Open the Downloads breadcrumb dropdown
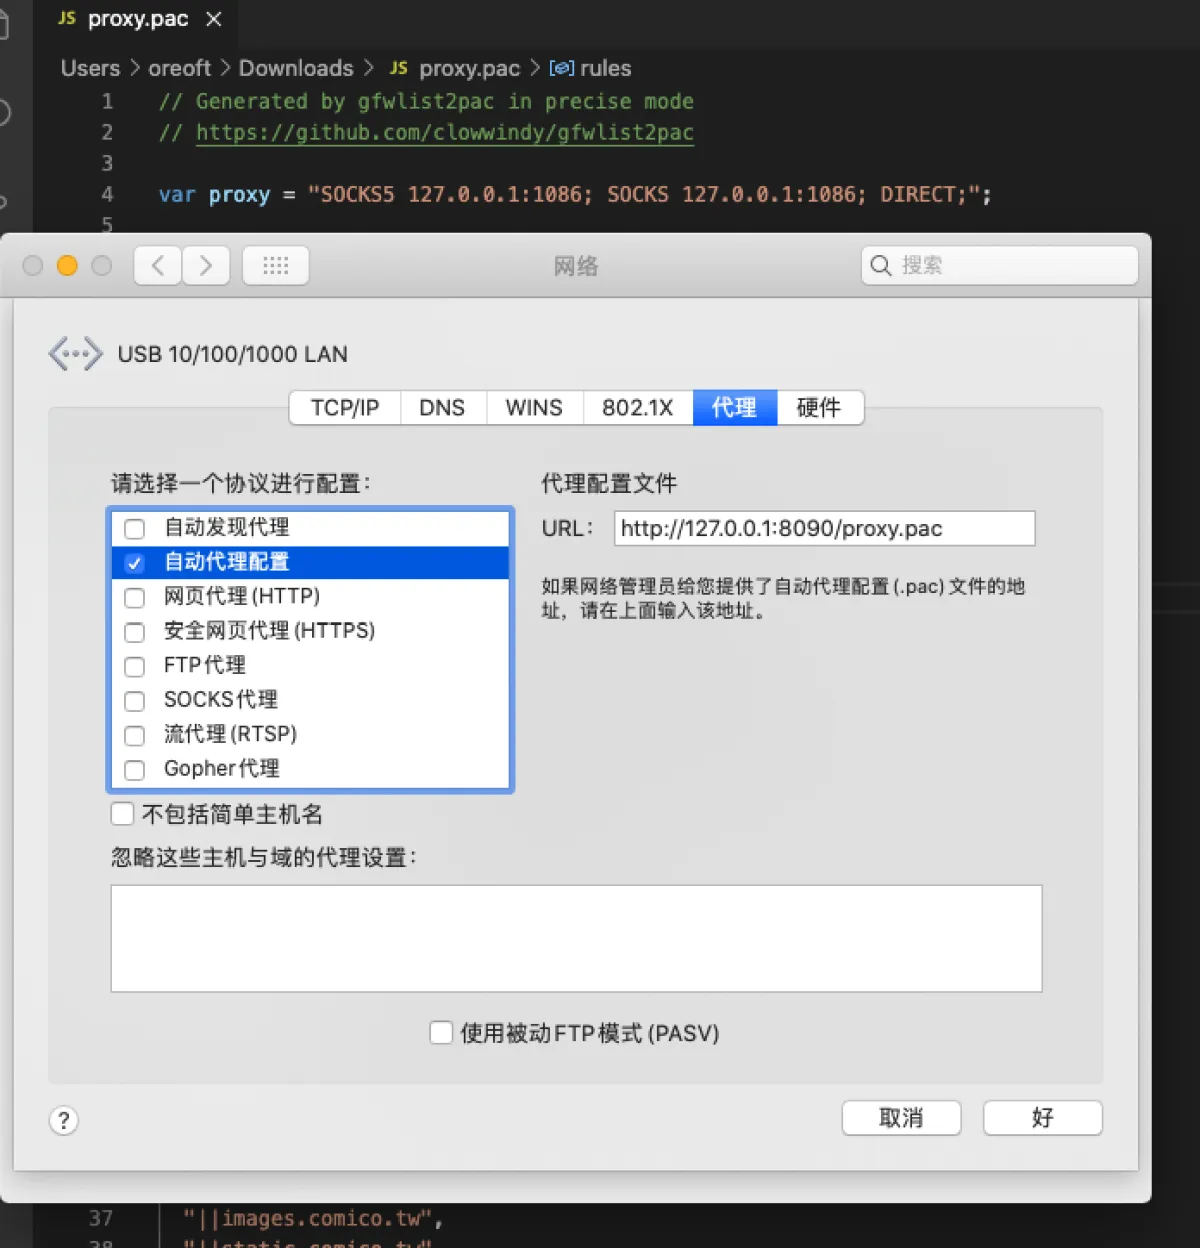The width and height of the screenshot is (1200, 1248). (296, 68)
